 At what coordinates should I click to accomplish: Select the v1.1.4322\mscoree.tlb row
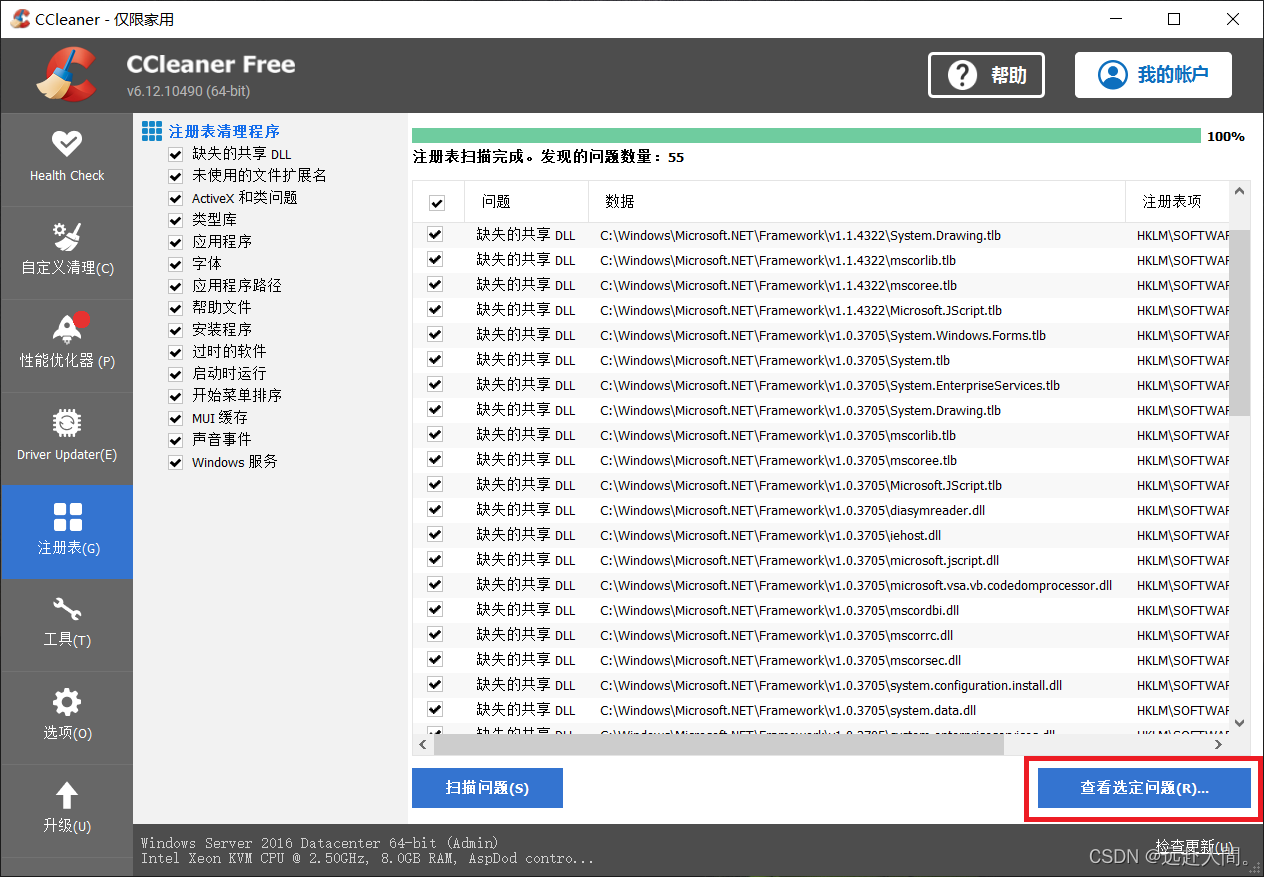click(821, 285)
